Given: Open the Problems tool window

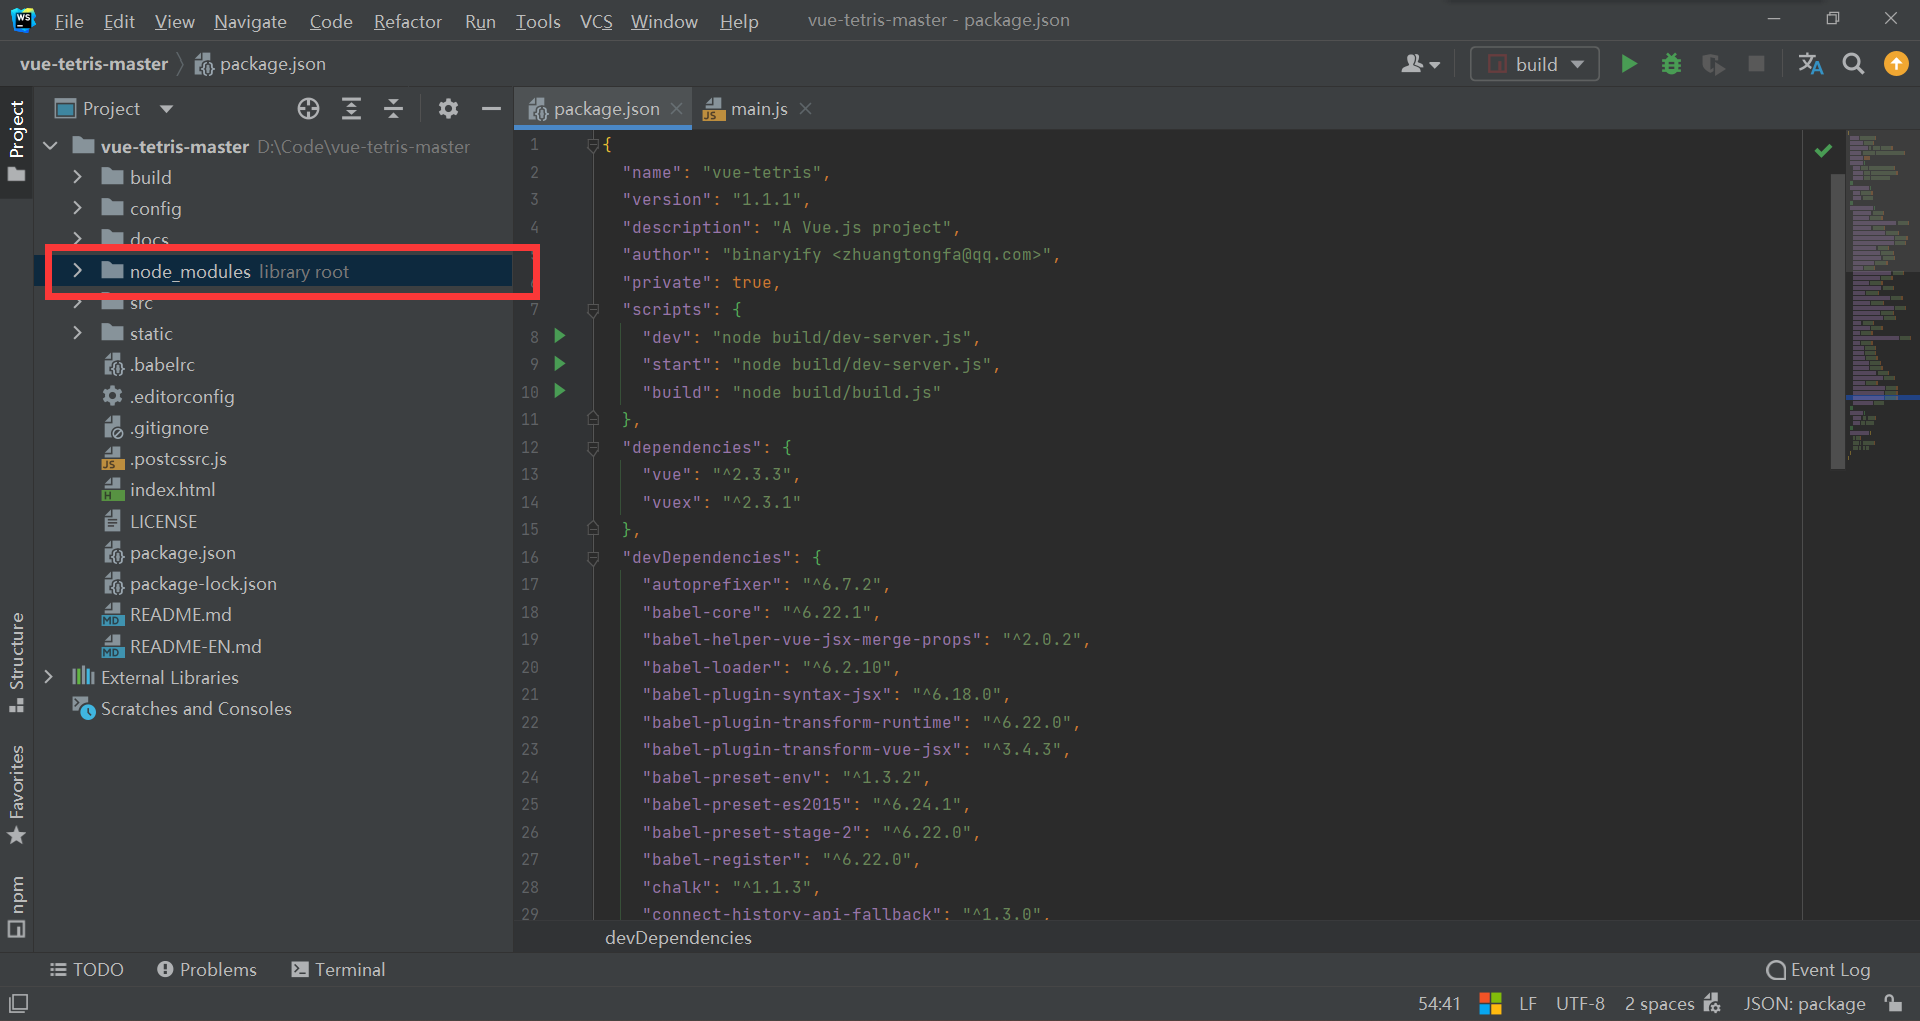Looking at the screenshot, I should tap(207, 970).
